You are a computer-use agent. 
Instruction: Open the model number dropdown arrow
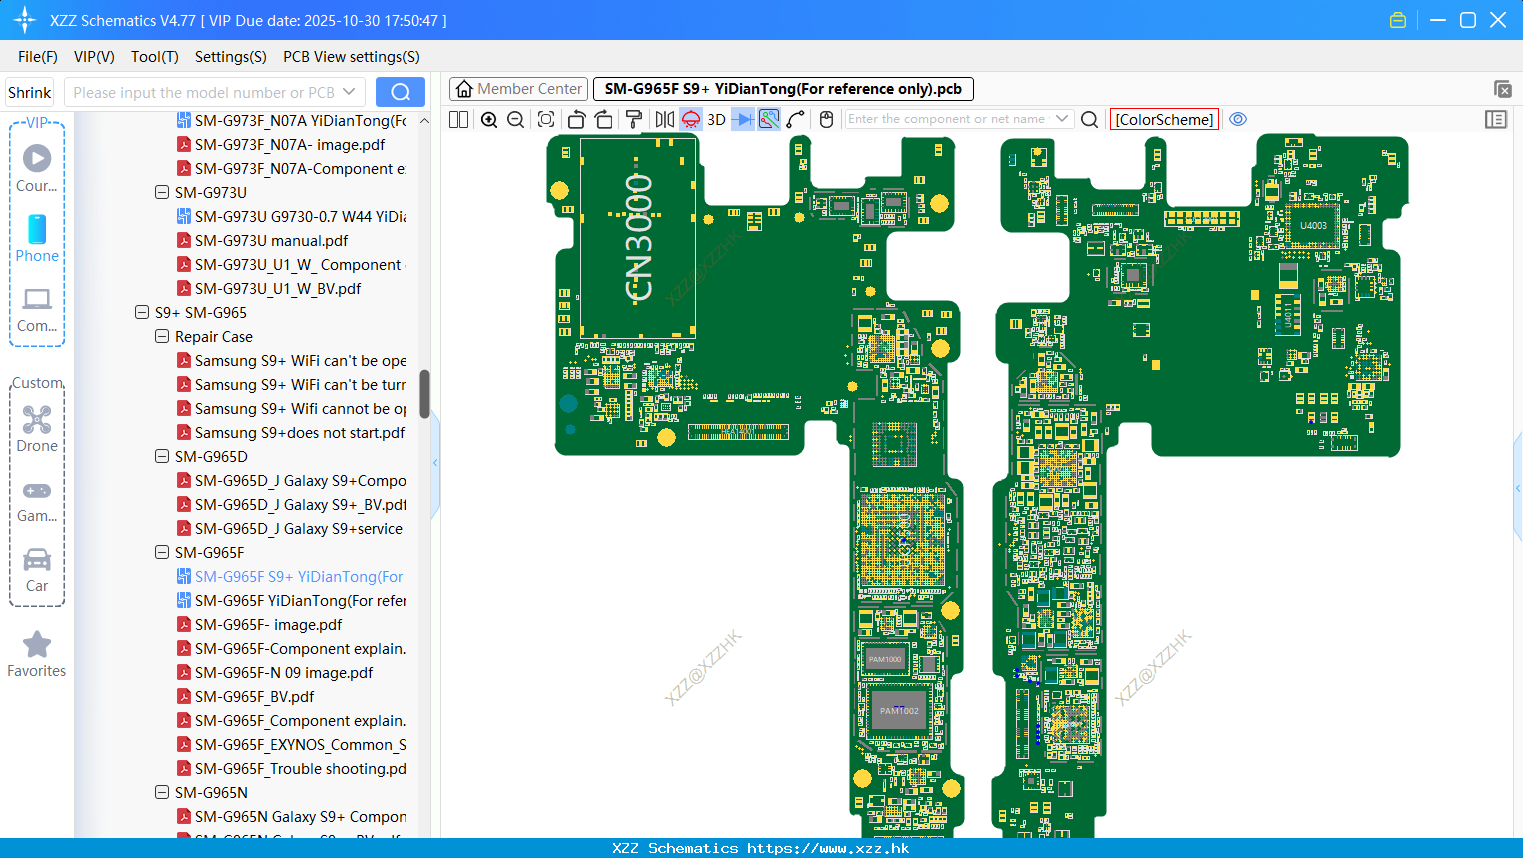[349, 92]
